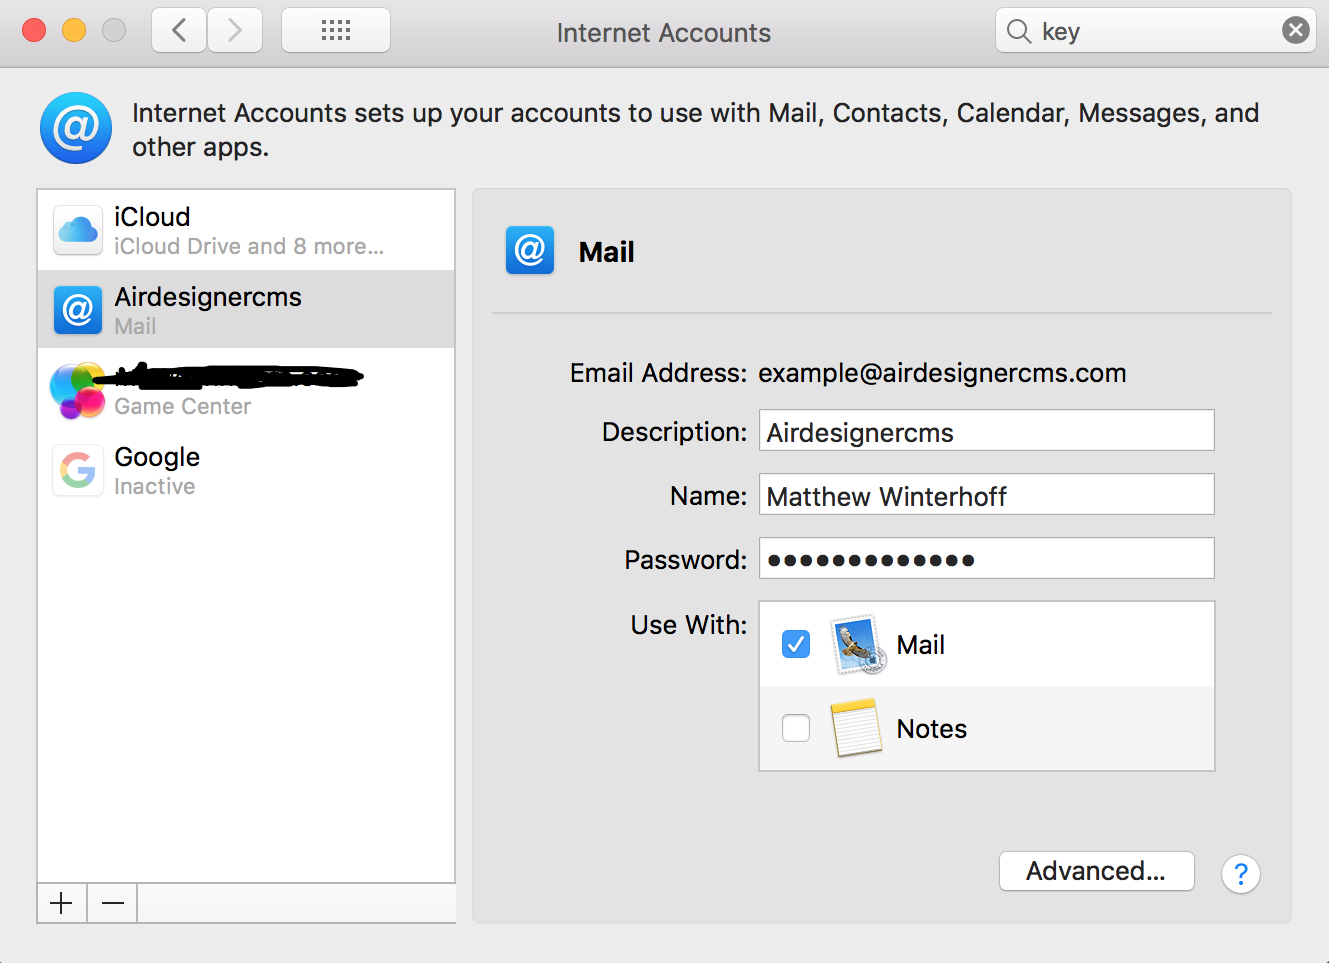Screen dimensions: 1329x963
Task: Add a new account with plus button
Action: [x=62, y=903]
